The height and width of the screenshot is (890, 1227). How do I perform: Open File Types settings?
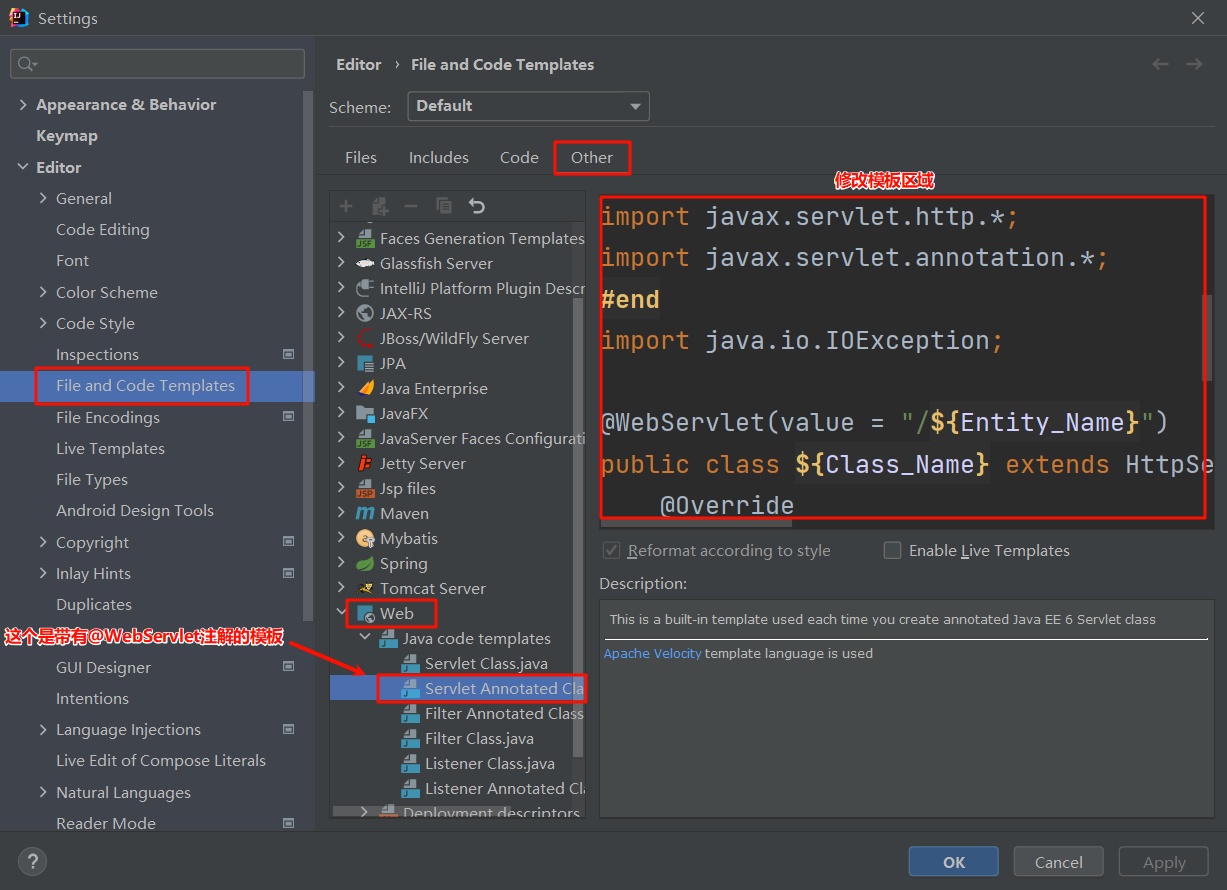click(x=92, y=479)
